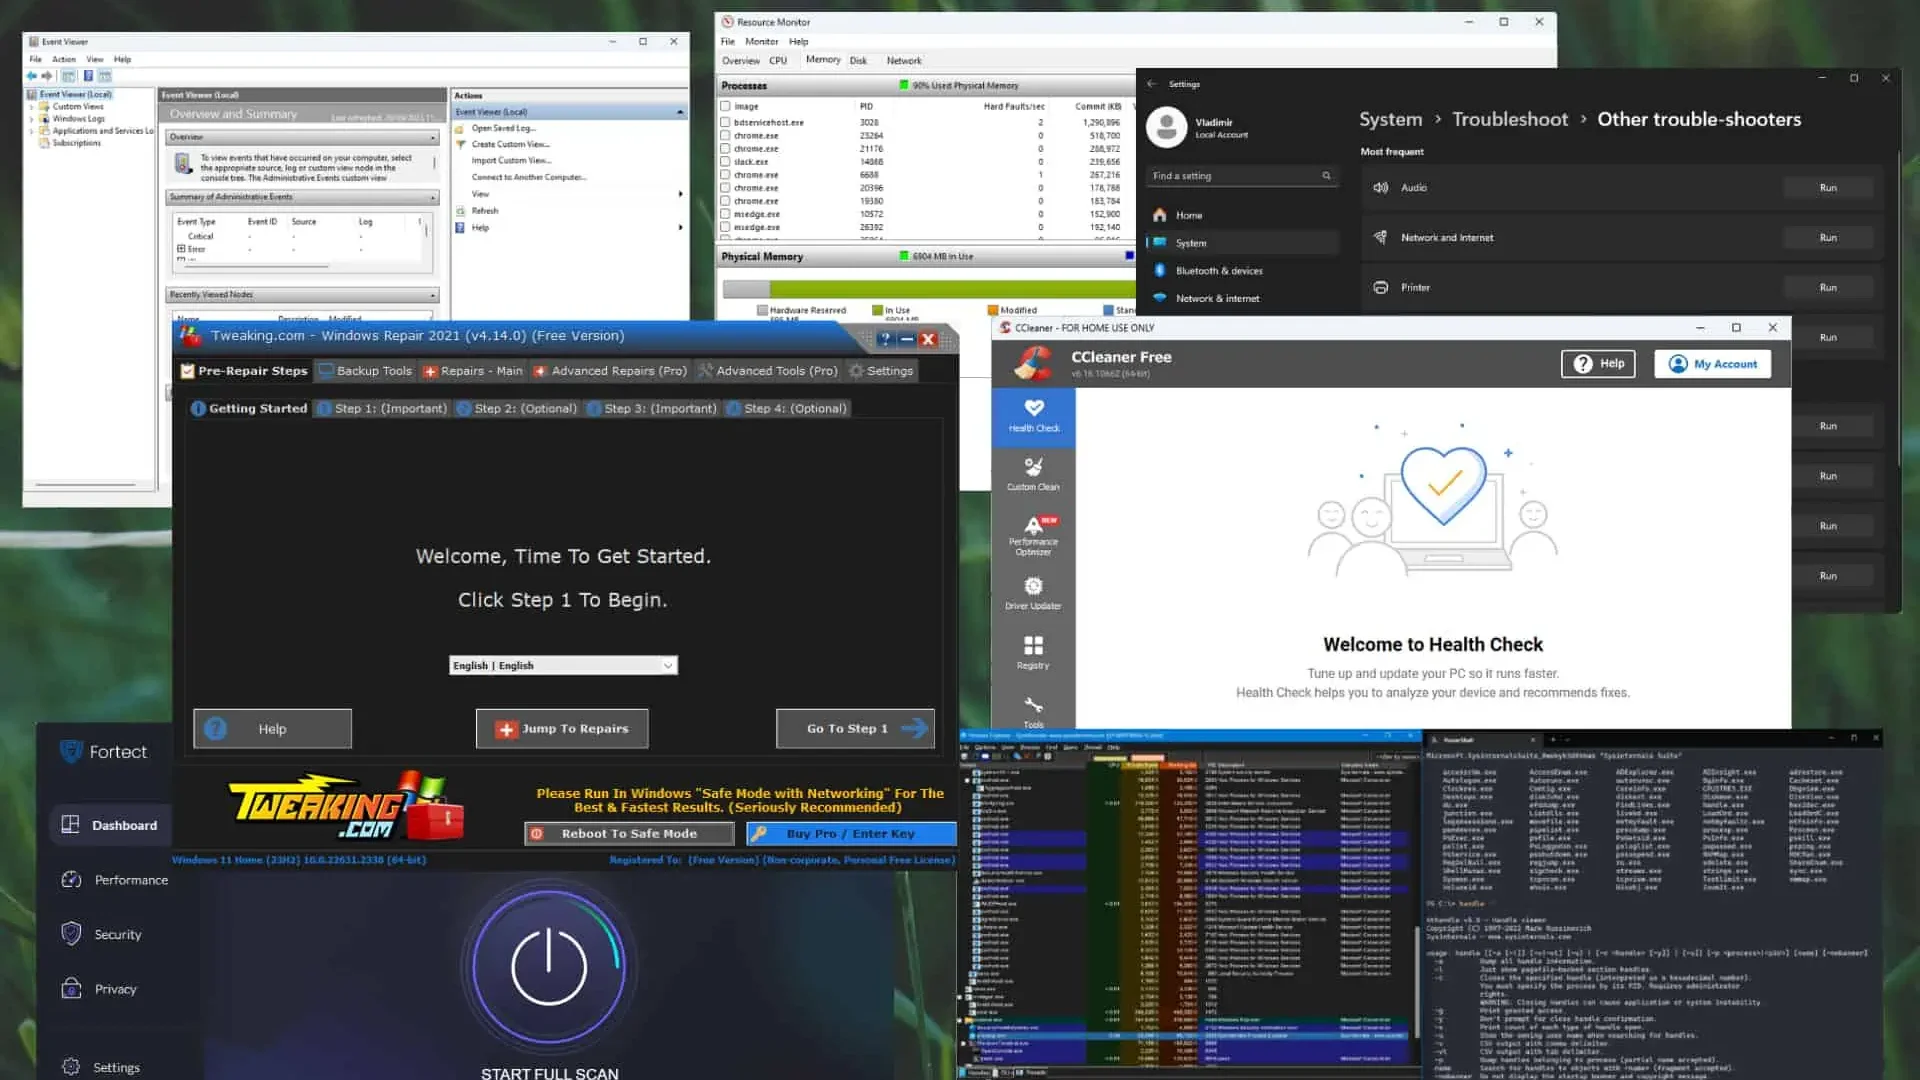Click the Vladimir account avatar in Settings

1166,127
